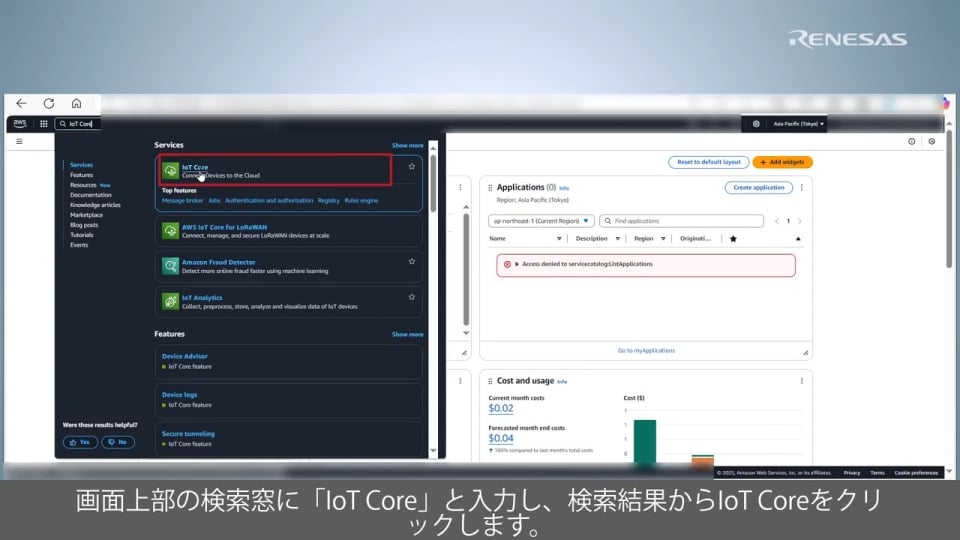This screenshot has height=540, width=960.
Task: Click the IoT Analytics service icon
Action: pos(171,301)
